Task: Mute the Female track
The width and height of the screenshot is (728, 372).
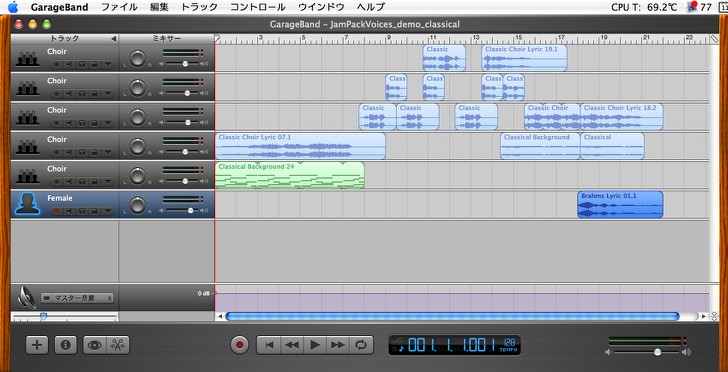Action: coord(69,211)
